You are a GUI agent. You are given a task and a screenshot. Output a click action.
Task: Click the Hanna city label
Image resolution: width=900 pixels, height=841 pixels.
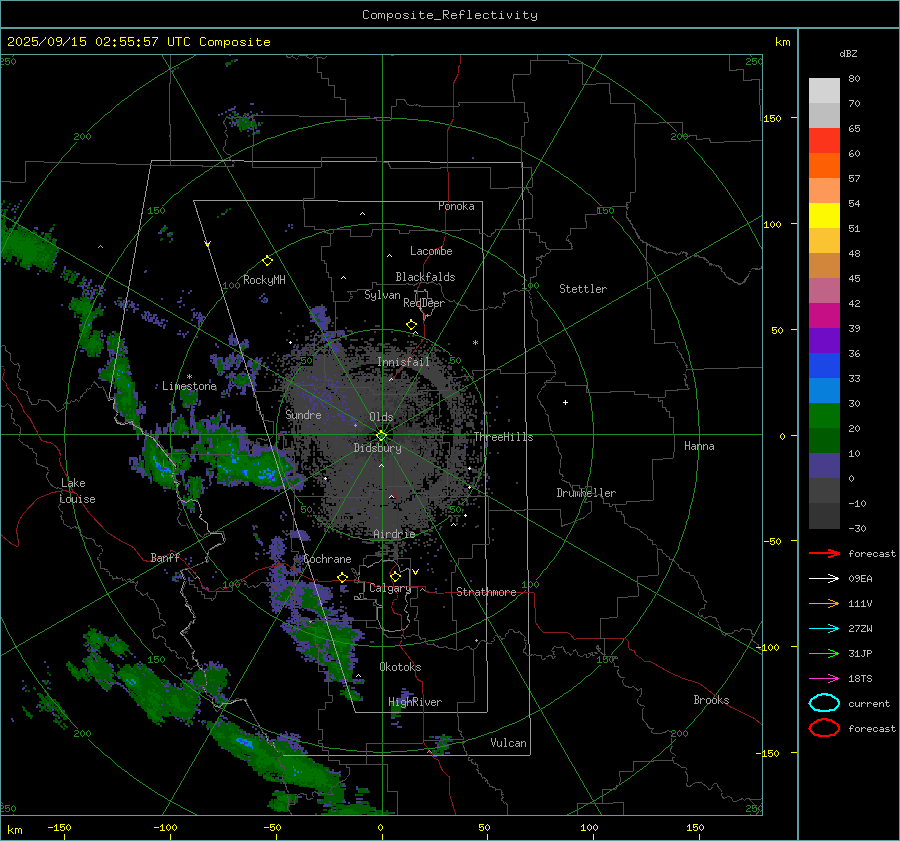pos(699,446)
